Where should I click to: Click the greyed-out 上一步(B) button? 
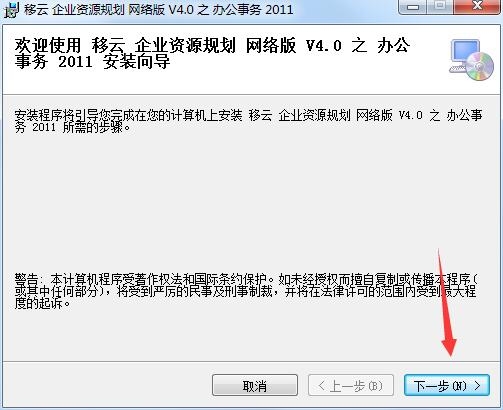coord(351,385)
